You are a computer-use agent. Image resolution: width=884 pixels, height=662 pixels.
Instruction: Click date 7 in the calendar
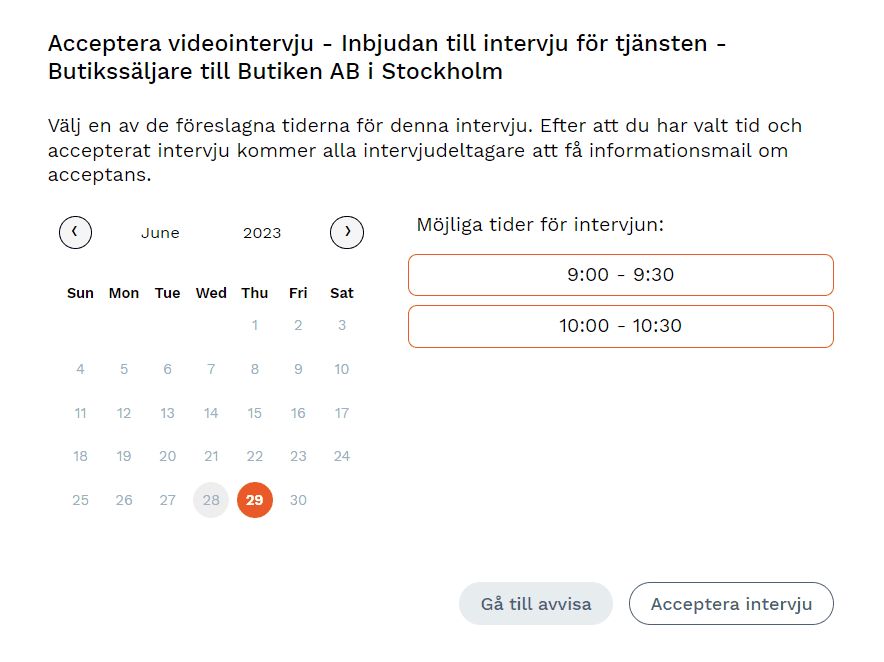pos(211,369)
